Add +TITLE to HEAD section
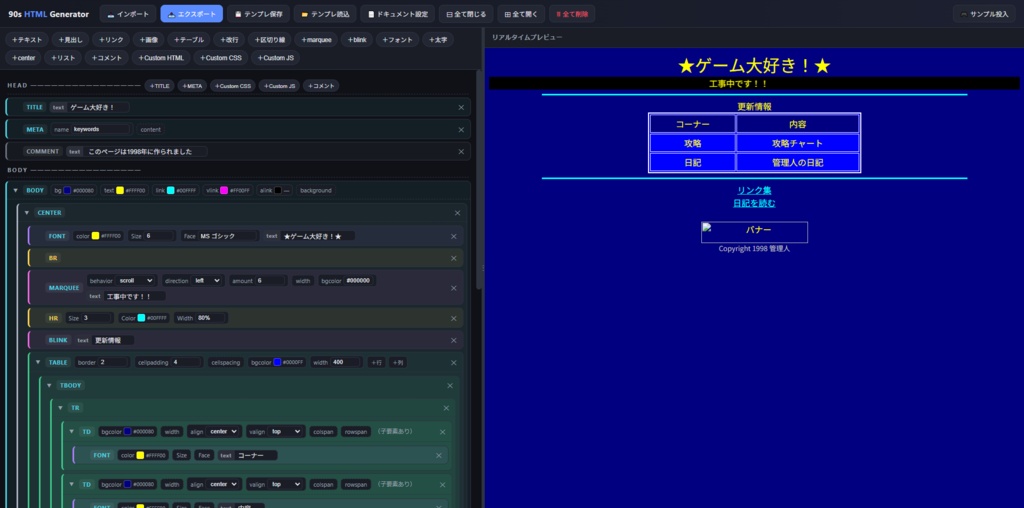1024x508 pixels. (159, 86)
